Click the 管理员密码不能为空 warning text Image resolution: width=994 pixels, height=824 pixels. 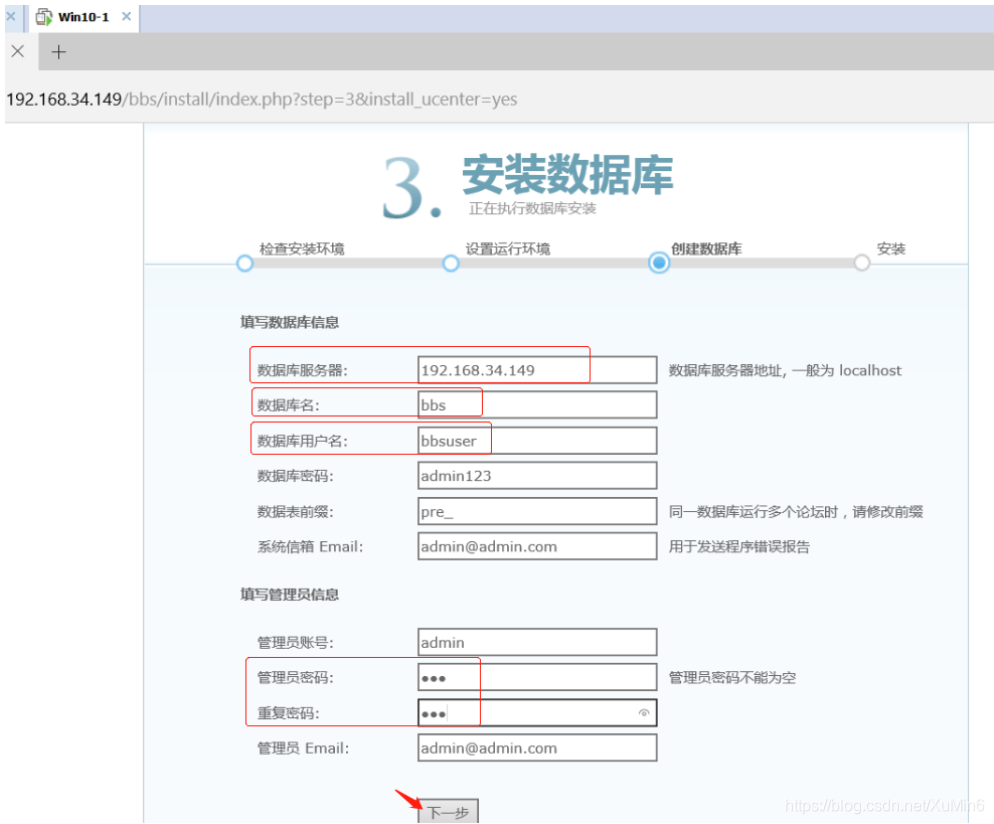click(x=732, y=678)
